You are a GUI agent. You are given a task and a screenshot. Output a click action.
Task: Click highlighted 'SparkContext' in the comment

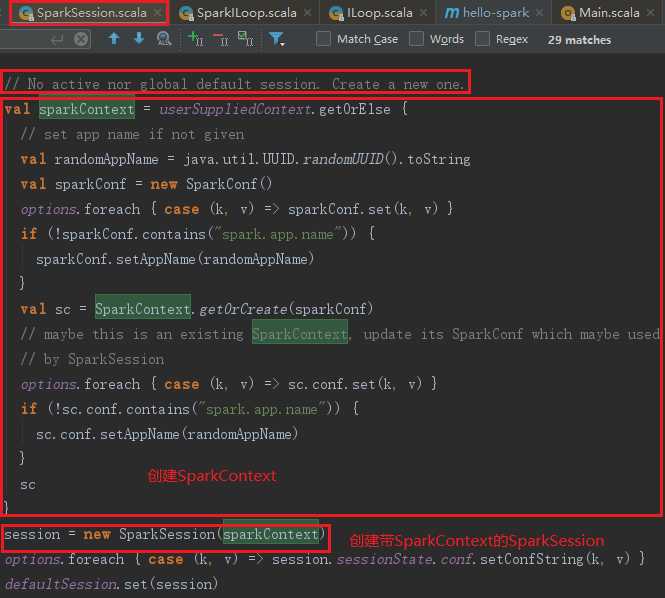pos(300,334)
